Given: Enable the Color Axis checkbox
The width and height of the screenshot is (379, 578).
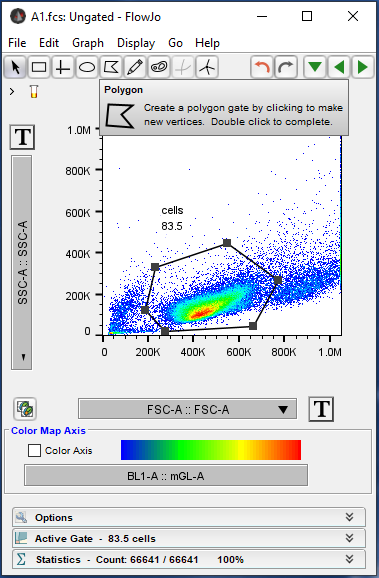Looking at the screenshot, I should click(34, 450).
